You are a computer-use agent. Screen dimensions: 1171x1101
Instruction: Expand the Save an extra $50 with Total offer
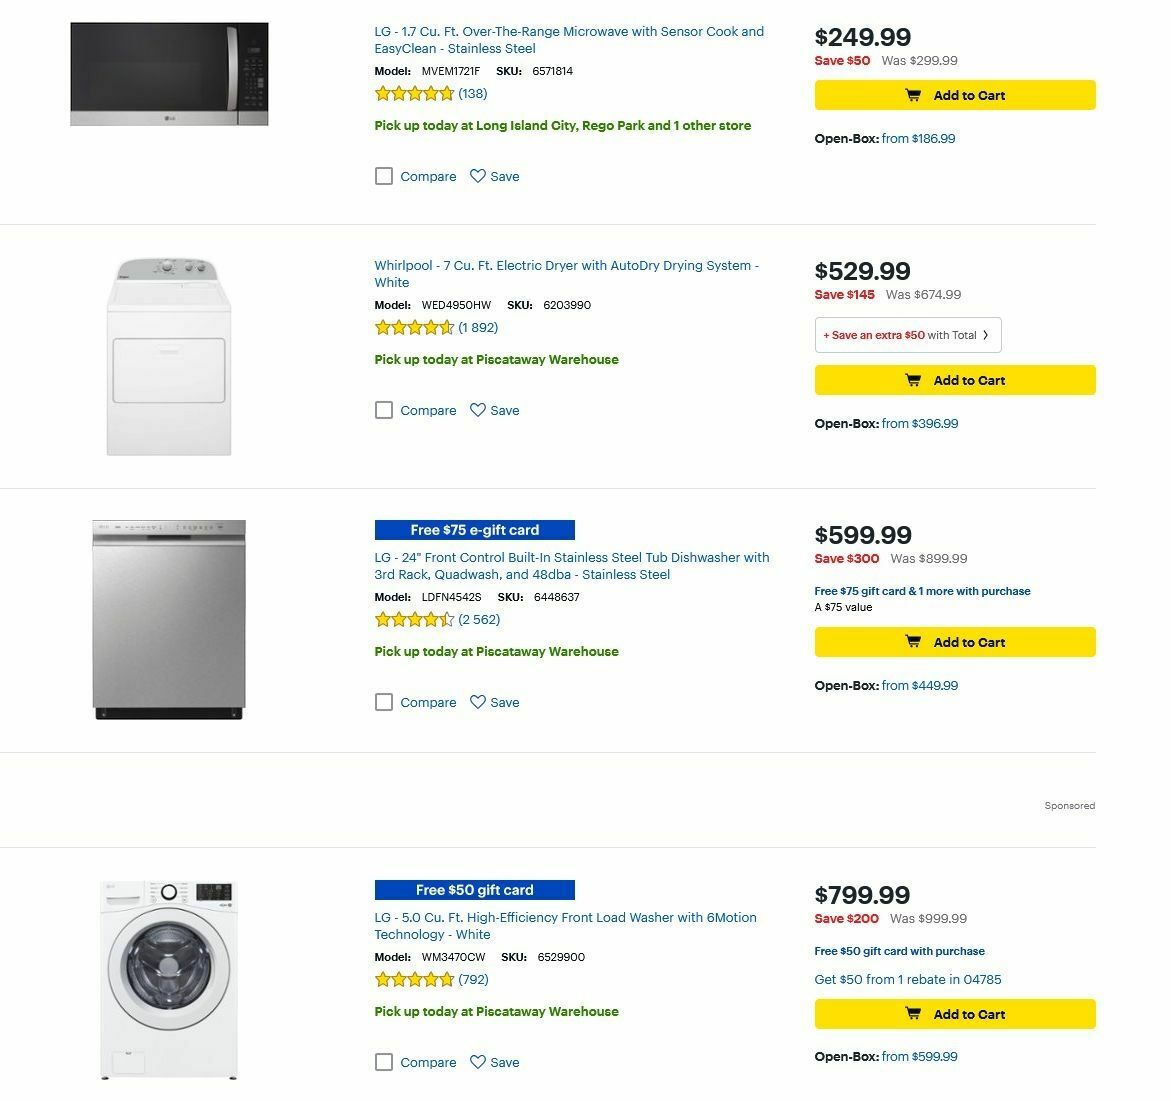(x=906, y=335)
